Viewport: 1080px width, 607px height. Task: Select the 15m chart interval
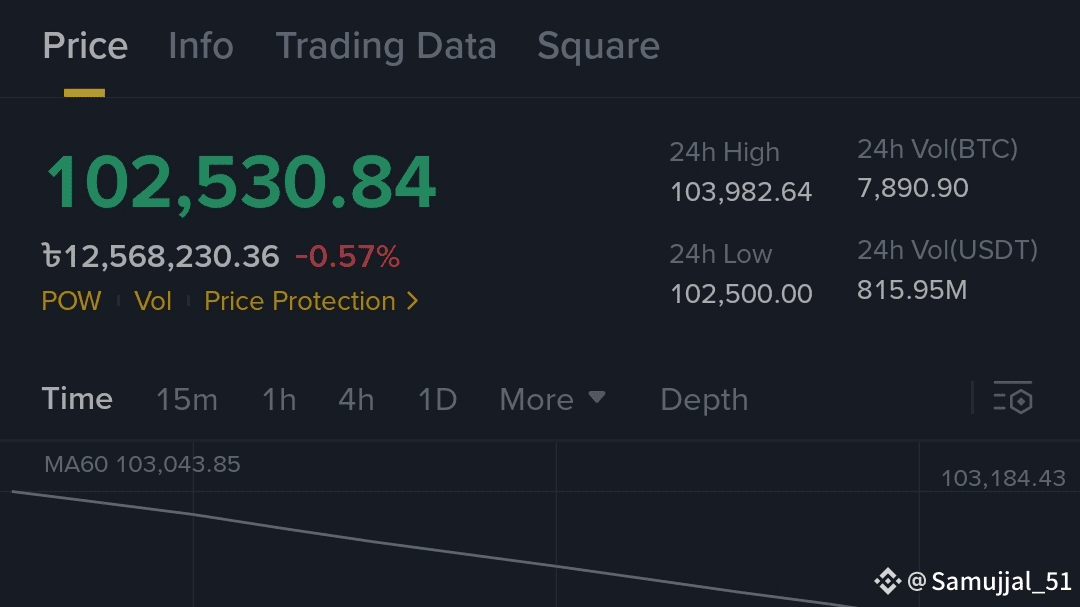(x=187, y=400)
